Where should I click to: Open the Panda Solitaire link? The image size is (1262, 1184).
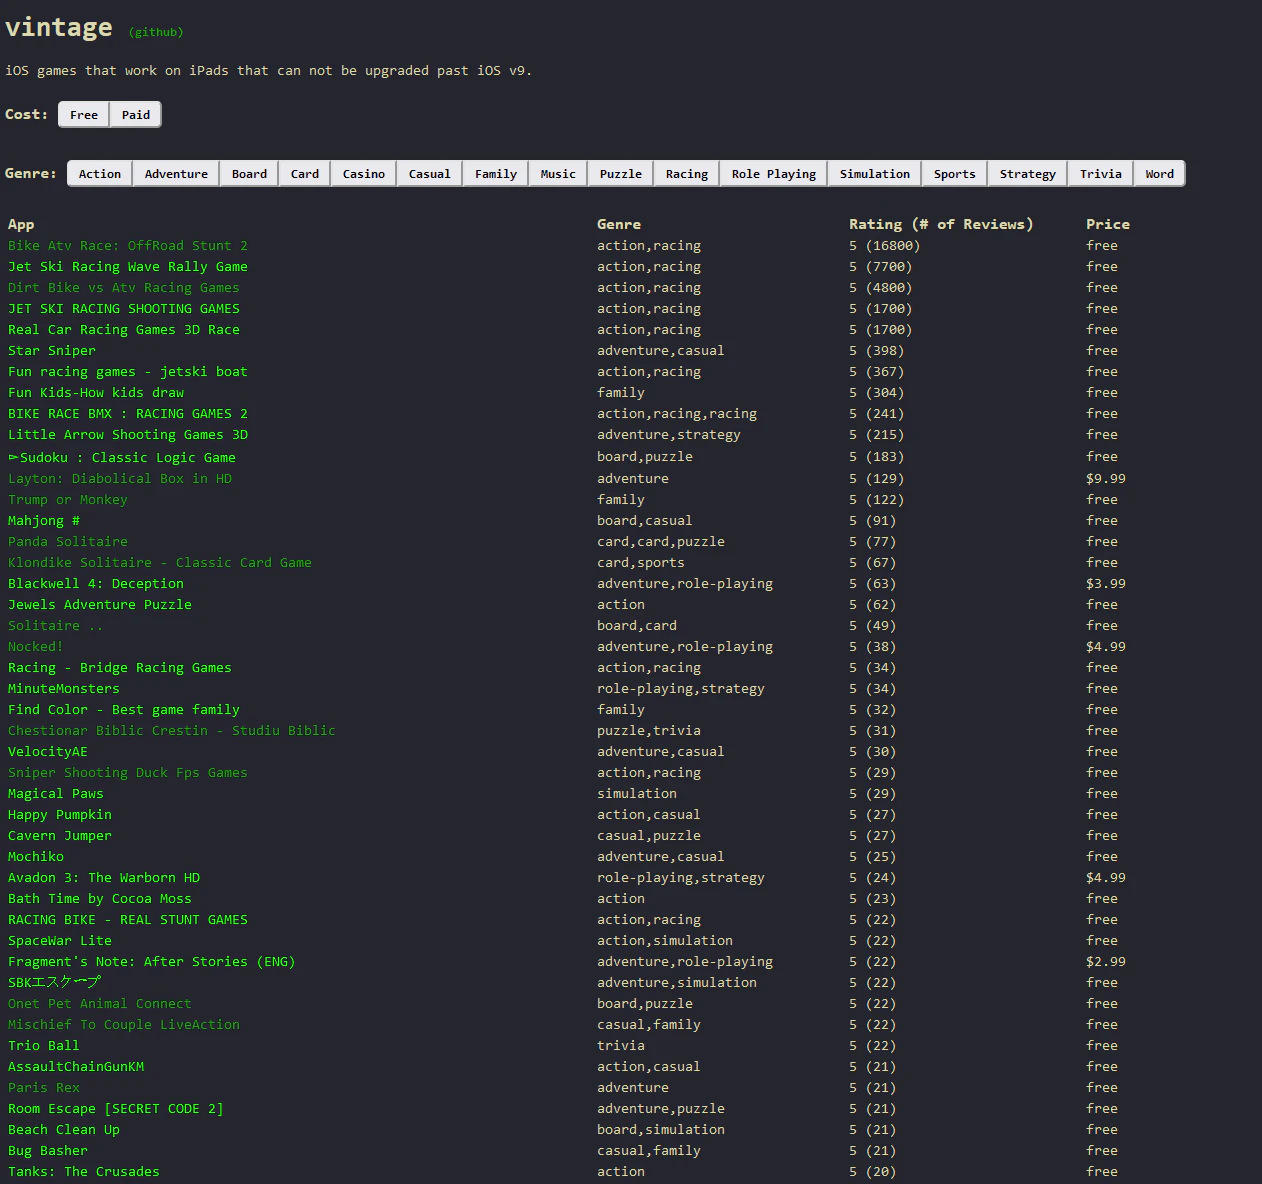(x=68, y=542)
